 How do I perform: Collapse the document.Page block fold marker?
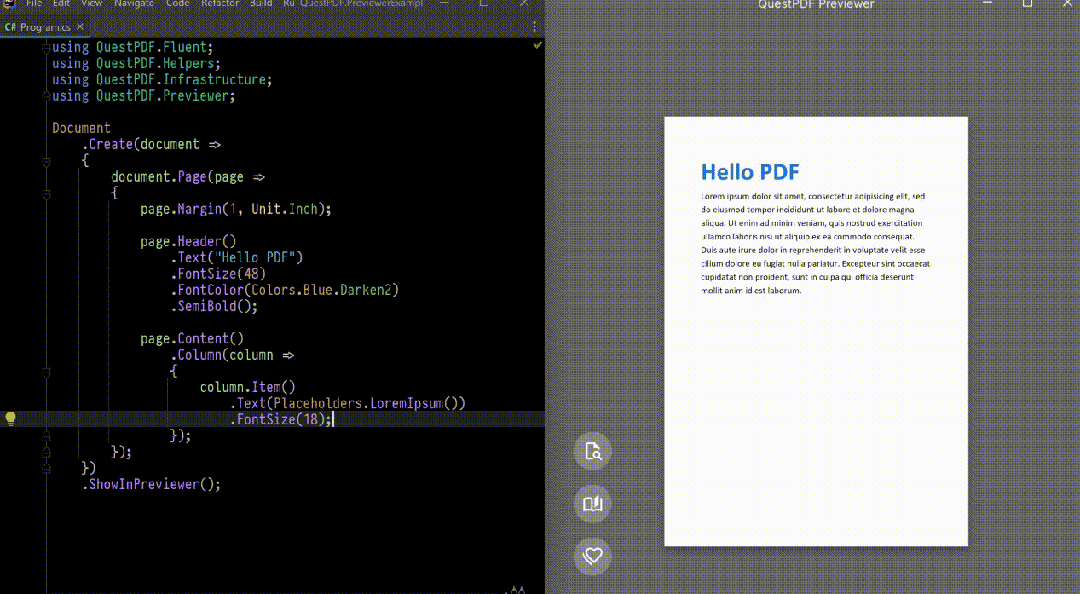(46, 193)
